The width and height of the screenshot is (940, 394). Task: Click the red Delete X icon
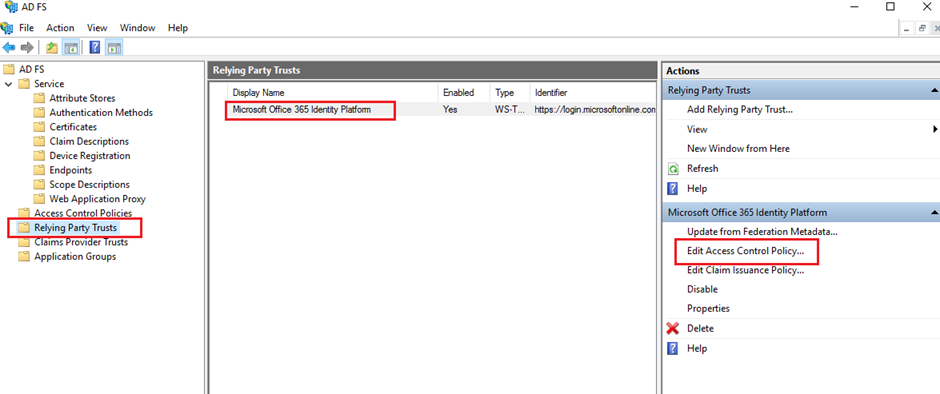coord(673,328)
